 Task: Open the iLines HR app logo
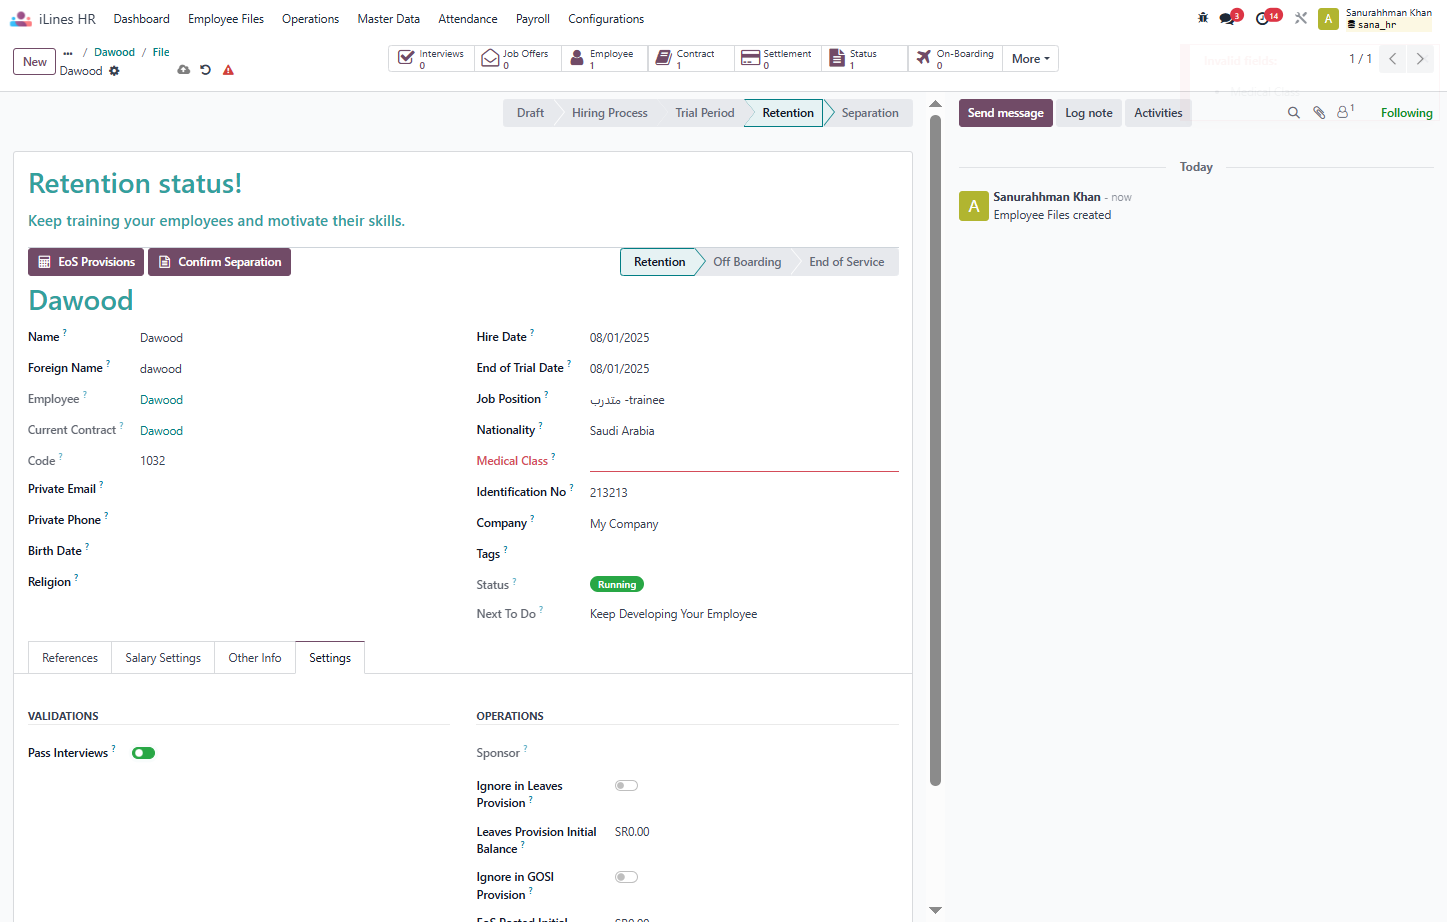point(21,19)
